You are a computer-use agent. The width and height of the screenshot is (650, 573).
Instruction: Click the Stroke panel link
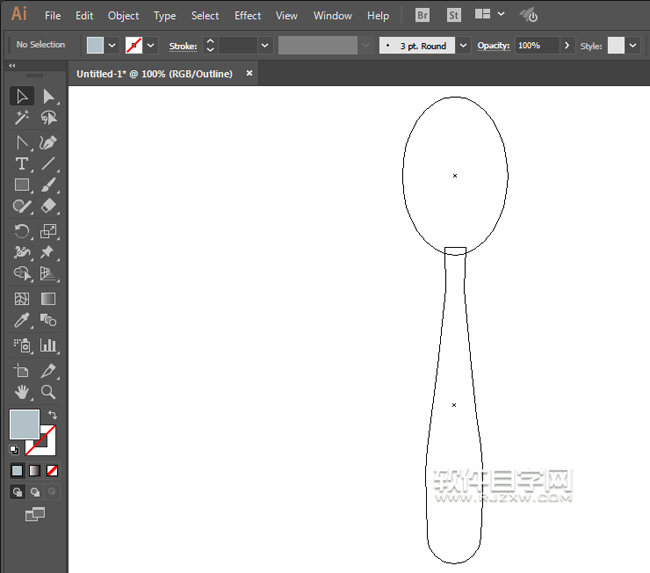[x=182, y=45]
